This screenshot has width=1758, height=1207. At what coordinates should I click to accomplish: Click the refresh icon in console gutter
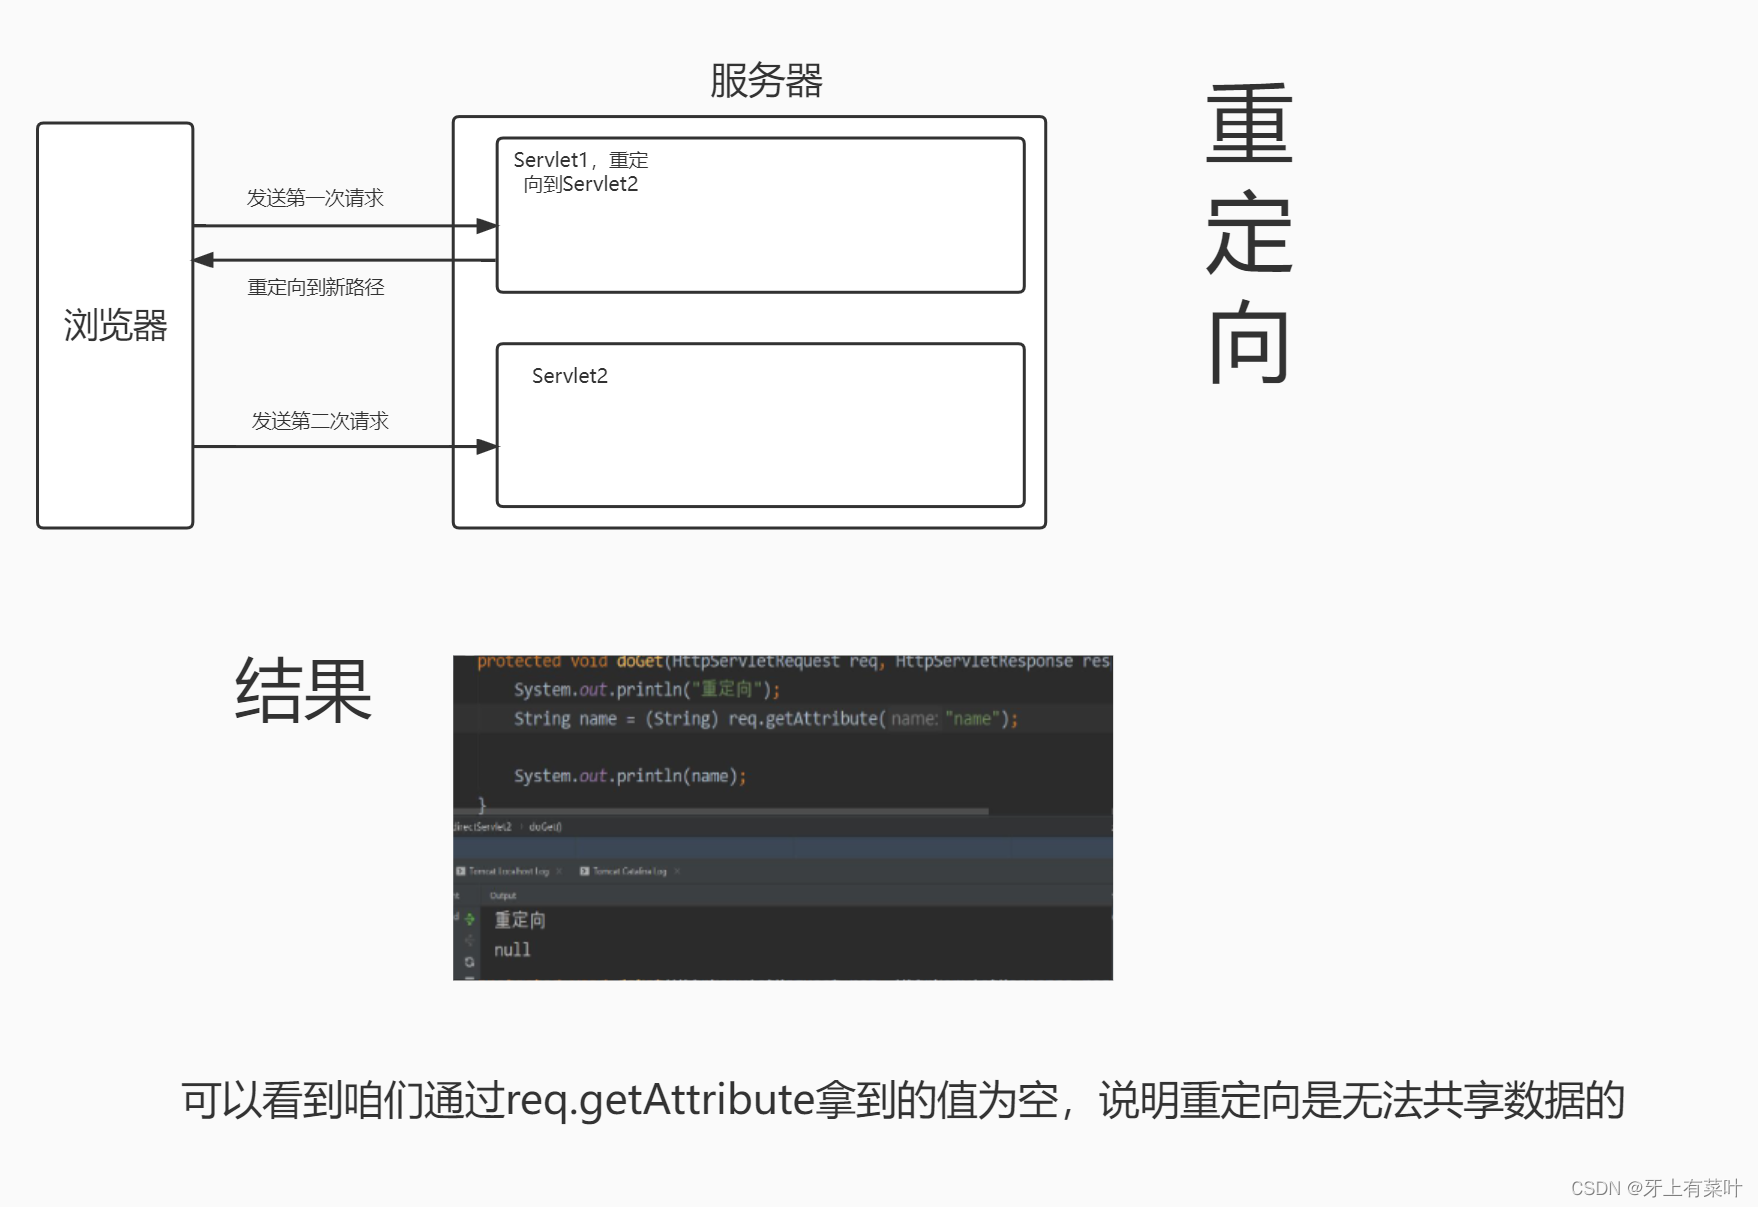[x=470, y=962]
